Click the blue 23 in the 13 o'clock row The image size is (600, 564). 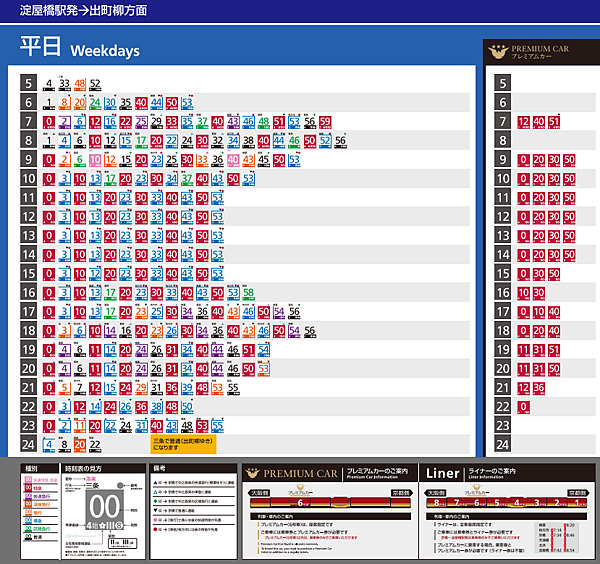[x=126, y=236]
